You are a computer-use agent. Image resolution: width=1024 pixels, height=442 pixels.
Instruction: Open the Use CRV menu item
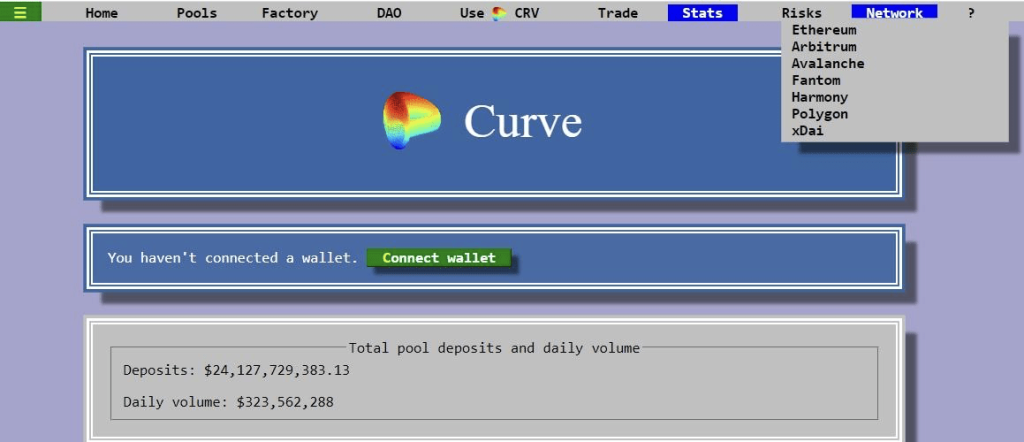click(500, 13)
